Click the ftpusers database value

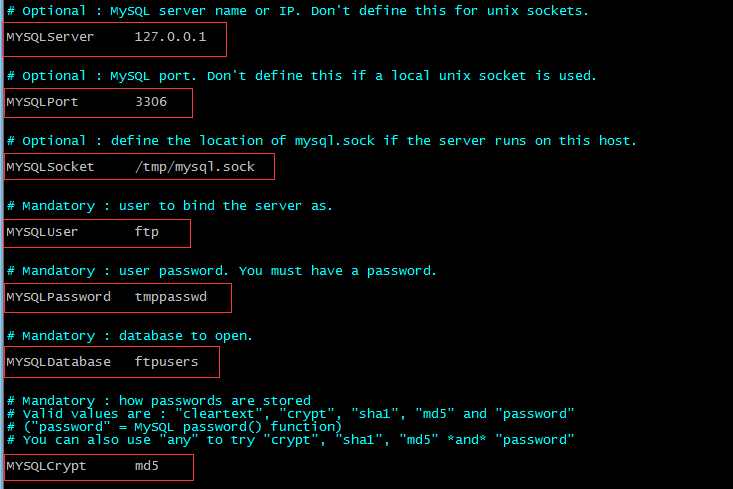[166, 362]
